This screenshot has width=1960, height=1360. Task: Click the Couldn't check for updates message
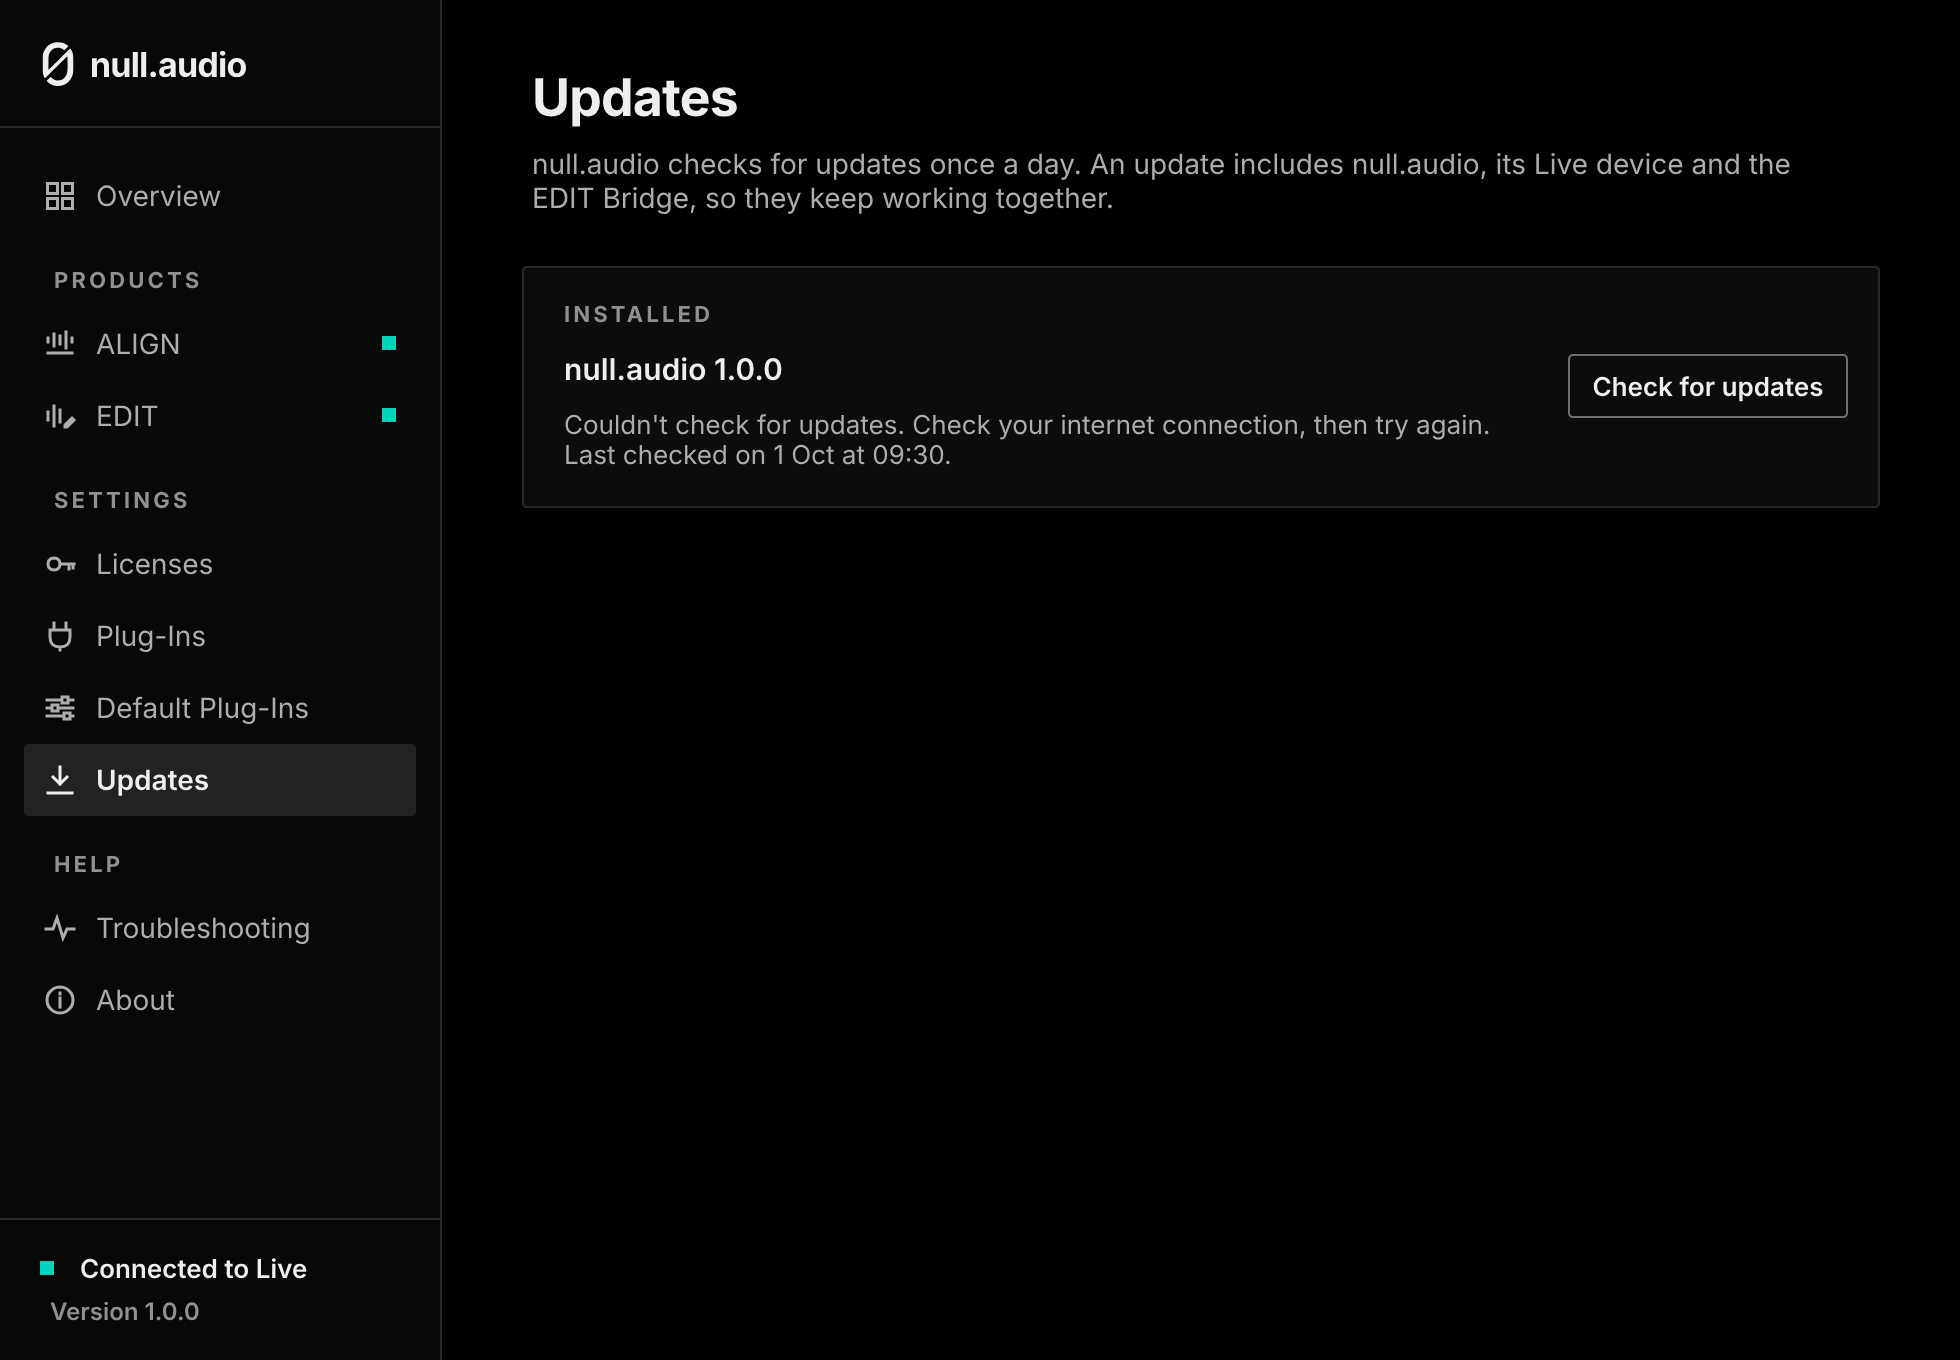pos(1027,425)
